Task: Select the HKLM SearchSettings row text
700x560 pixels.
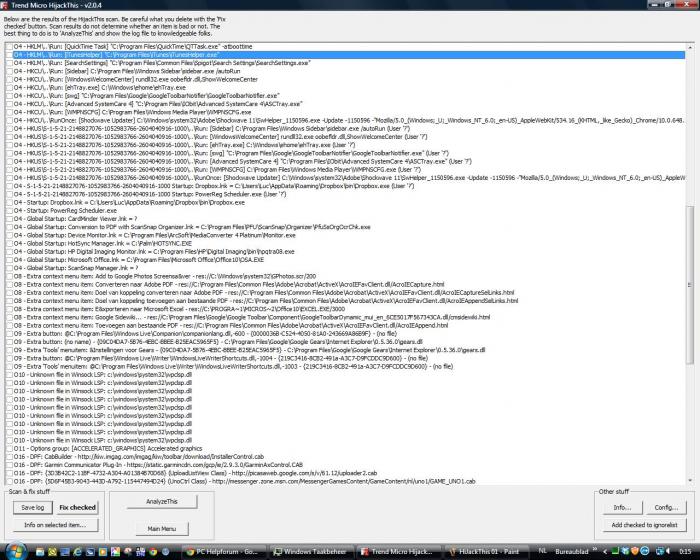Action: pyautogui.click(x=162, y=63)
